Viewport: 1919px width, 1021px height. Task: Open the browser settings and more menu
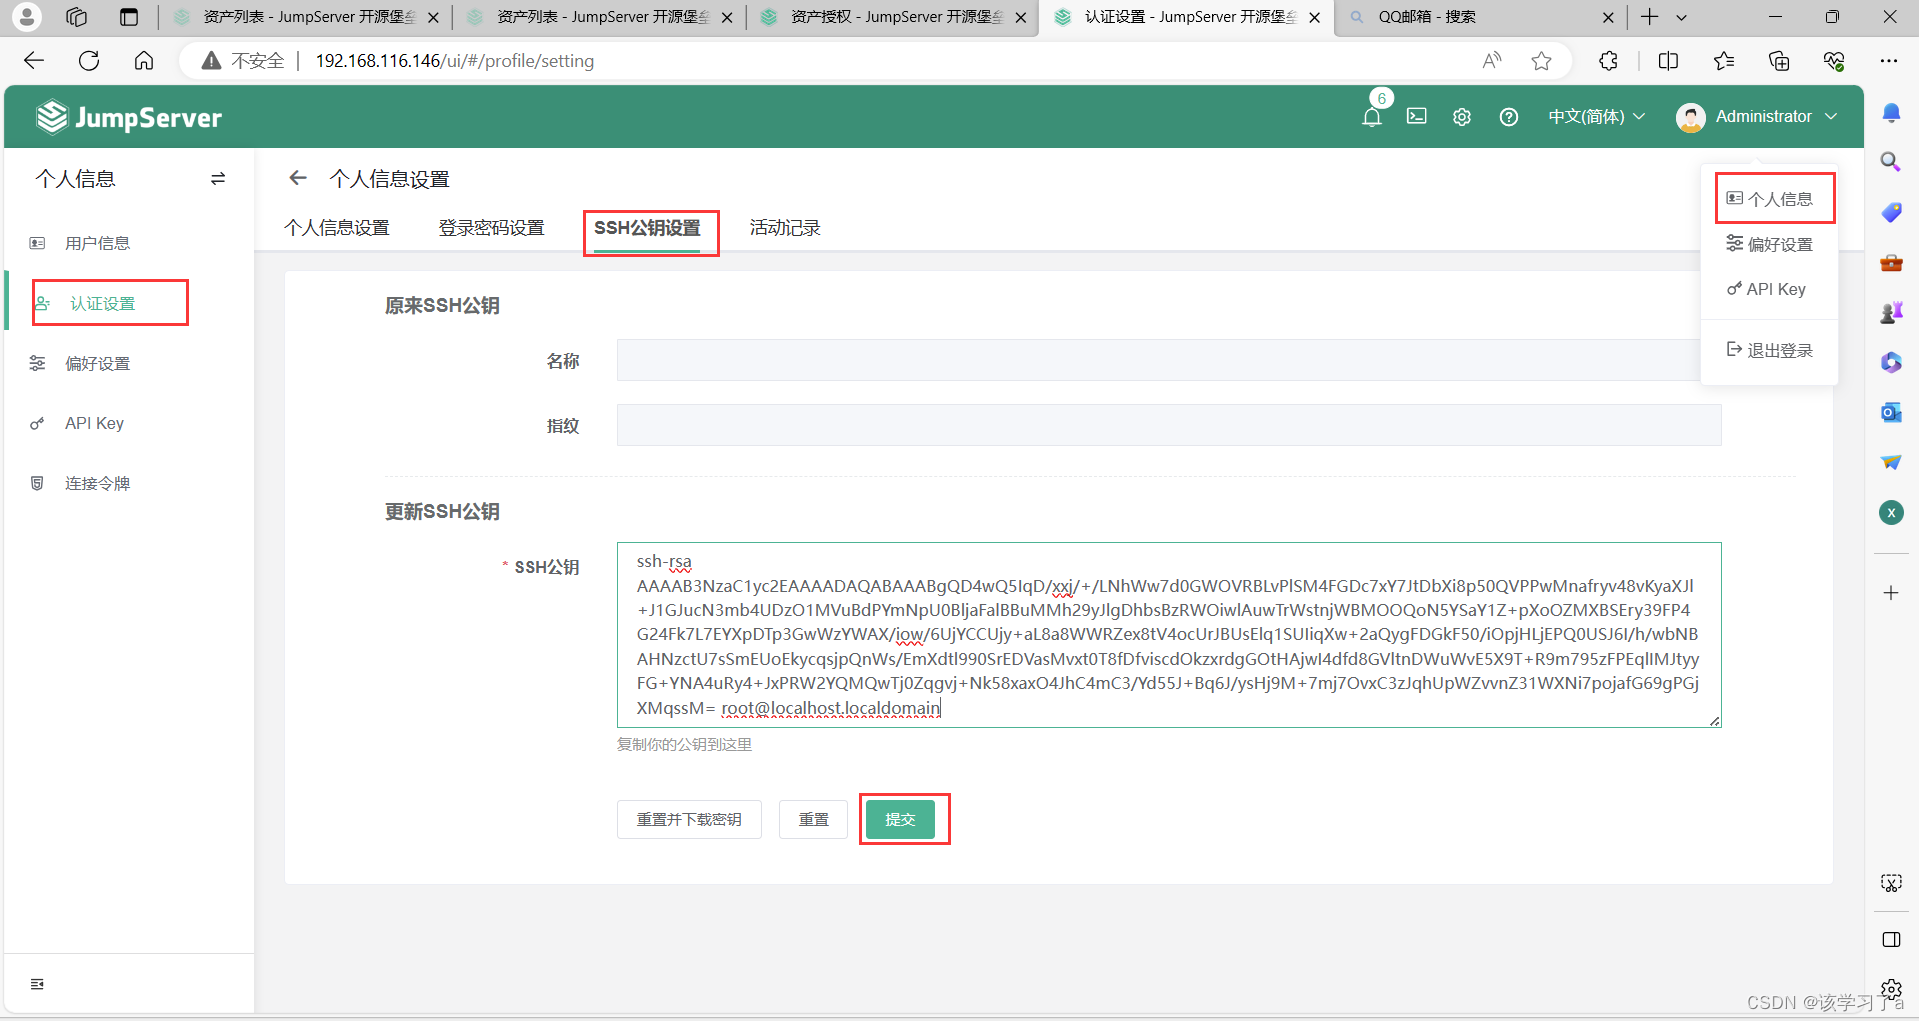tap(1888, 61)
